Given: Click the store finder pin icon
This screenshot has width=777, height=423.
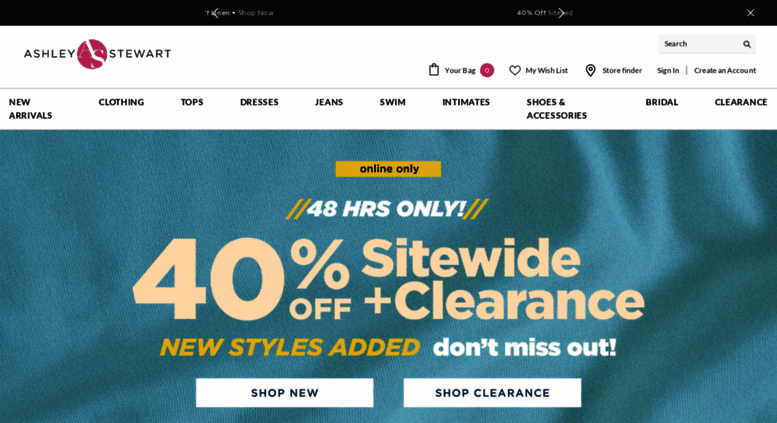Looking at the screenshot, I should pyautogui.click(x=590, y=70).
